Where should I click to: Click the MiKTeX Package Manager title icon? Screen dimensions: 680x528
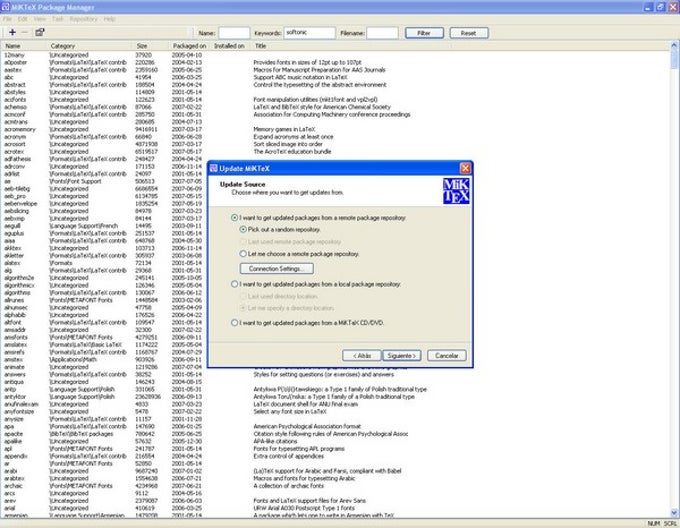coord(5,7)
